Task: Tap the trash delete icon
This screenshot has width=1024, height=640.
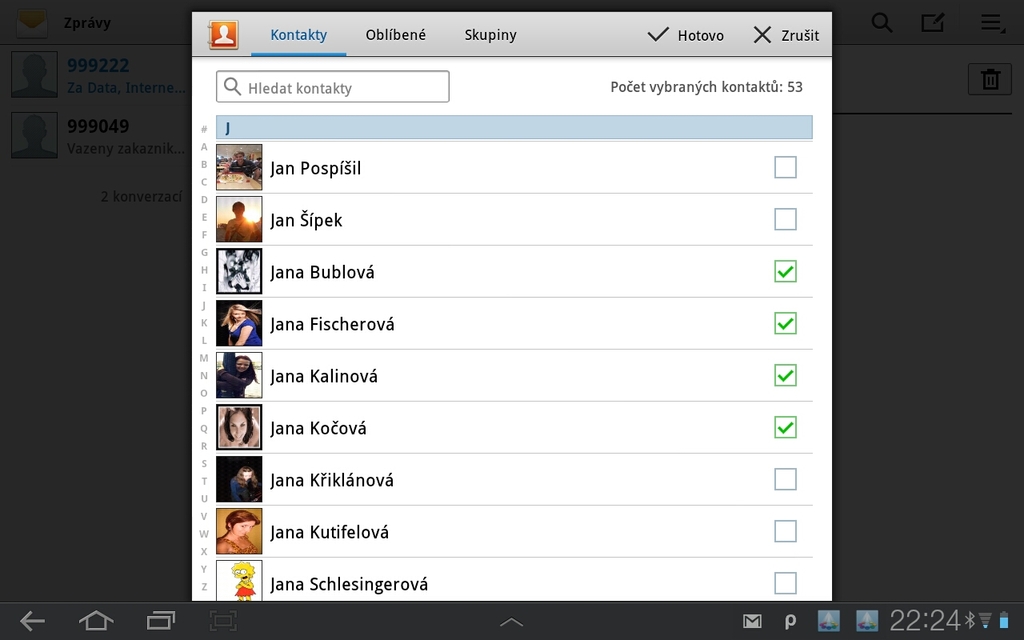Action: coord(990,79)
